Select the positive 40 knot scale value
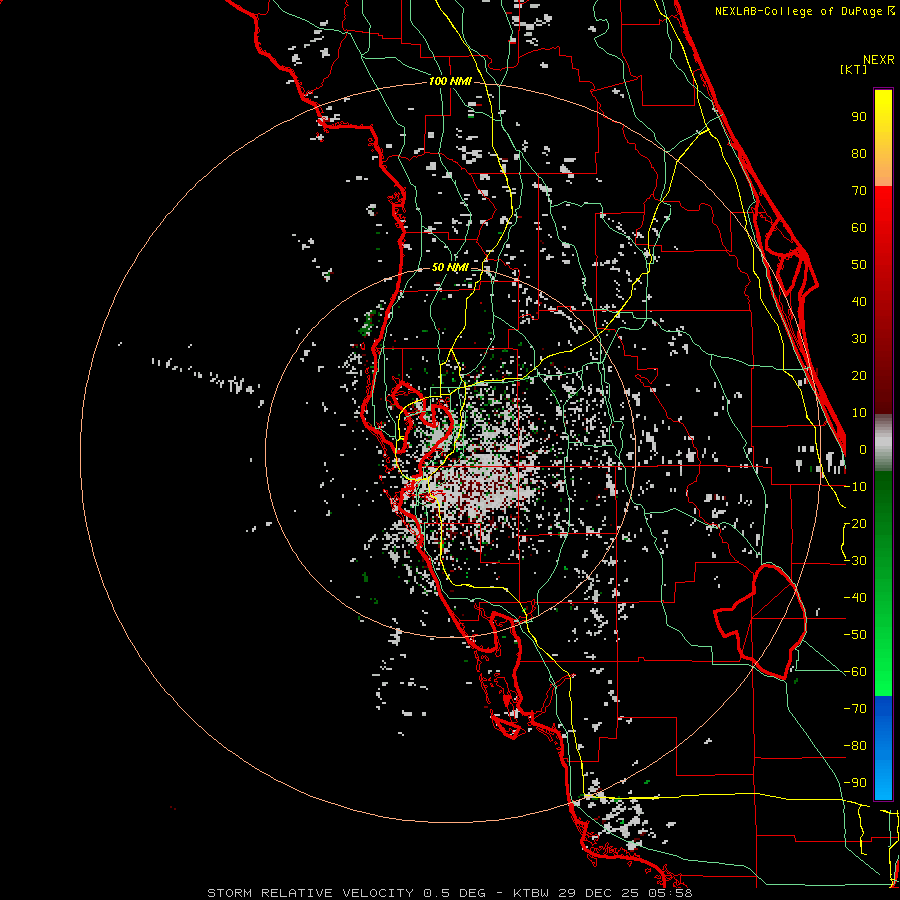This screenshot has height=900, width=900. 859,302
